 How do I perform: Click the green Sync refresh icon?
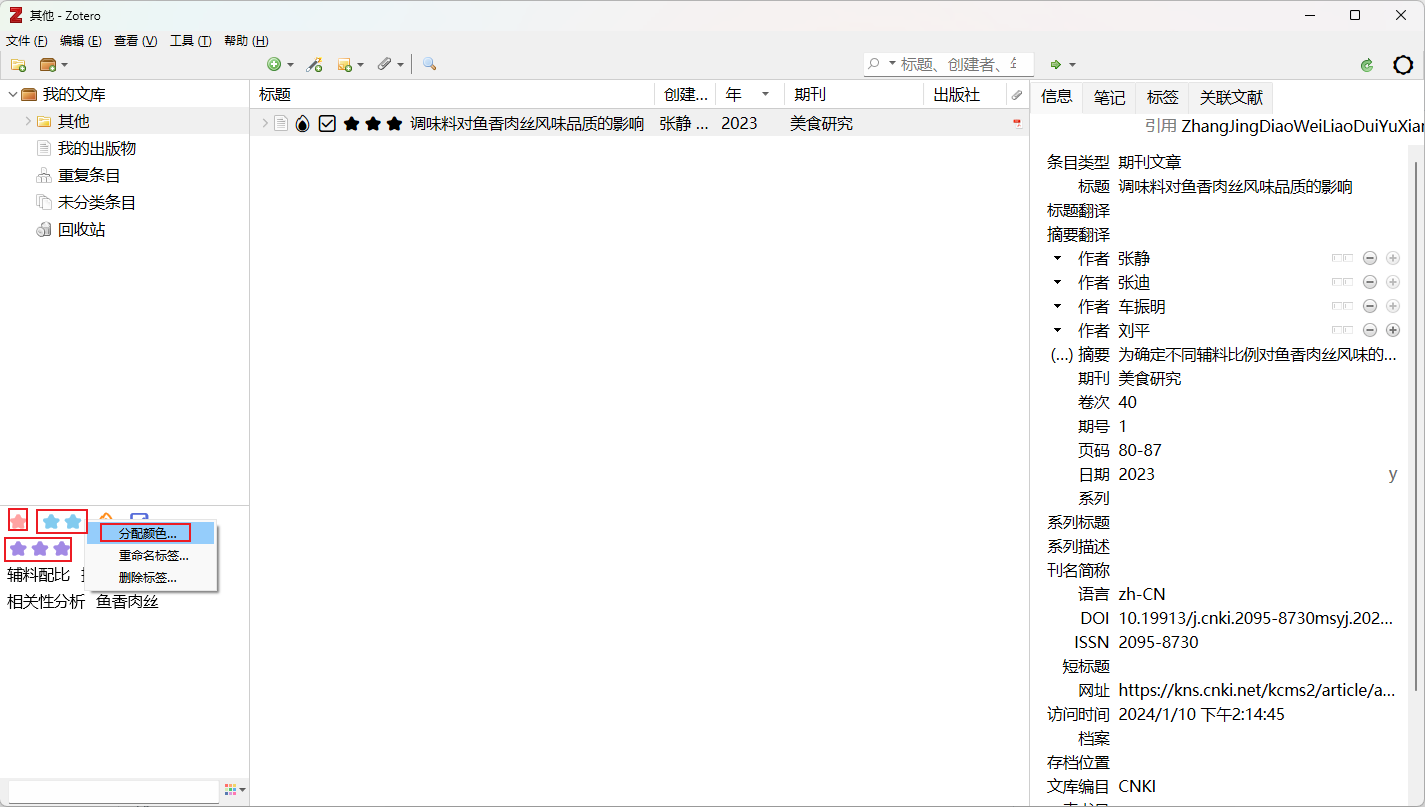coord(1367,65)
